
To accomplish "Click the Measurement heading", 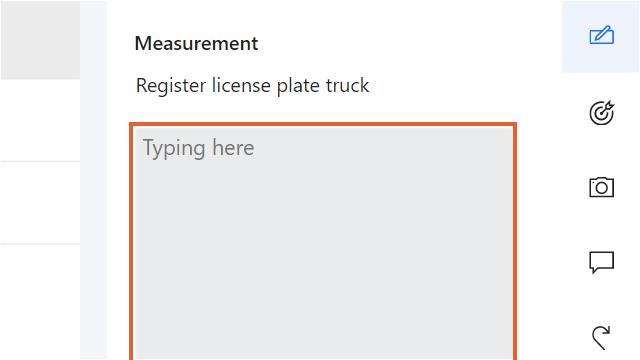I will (196, 43).
